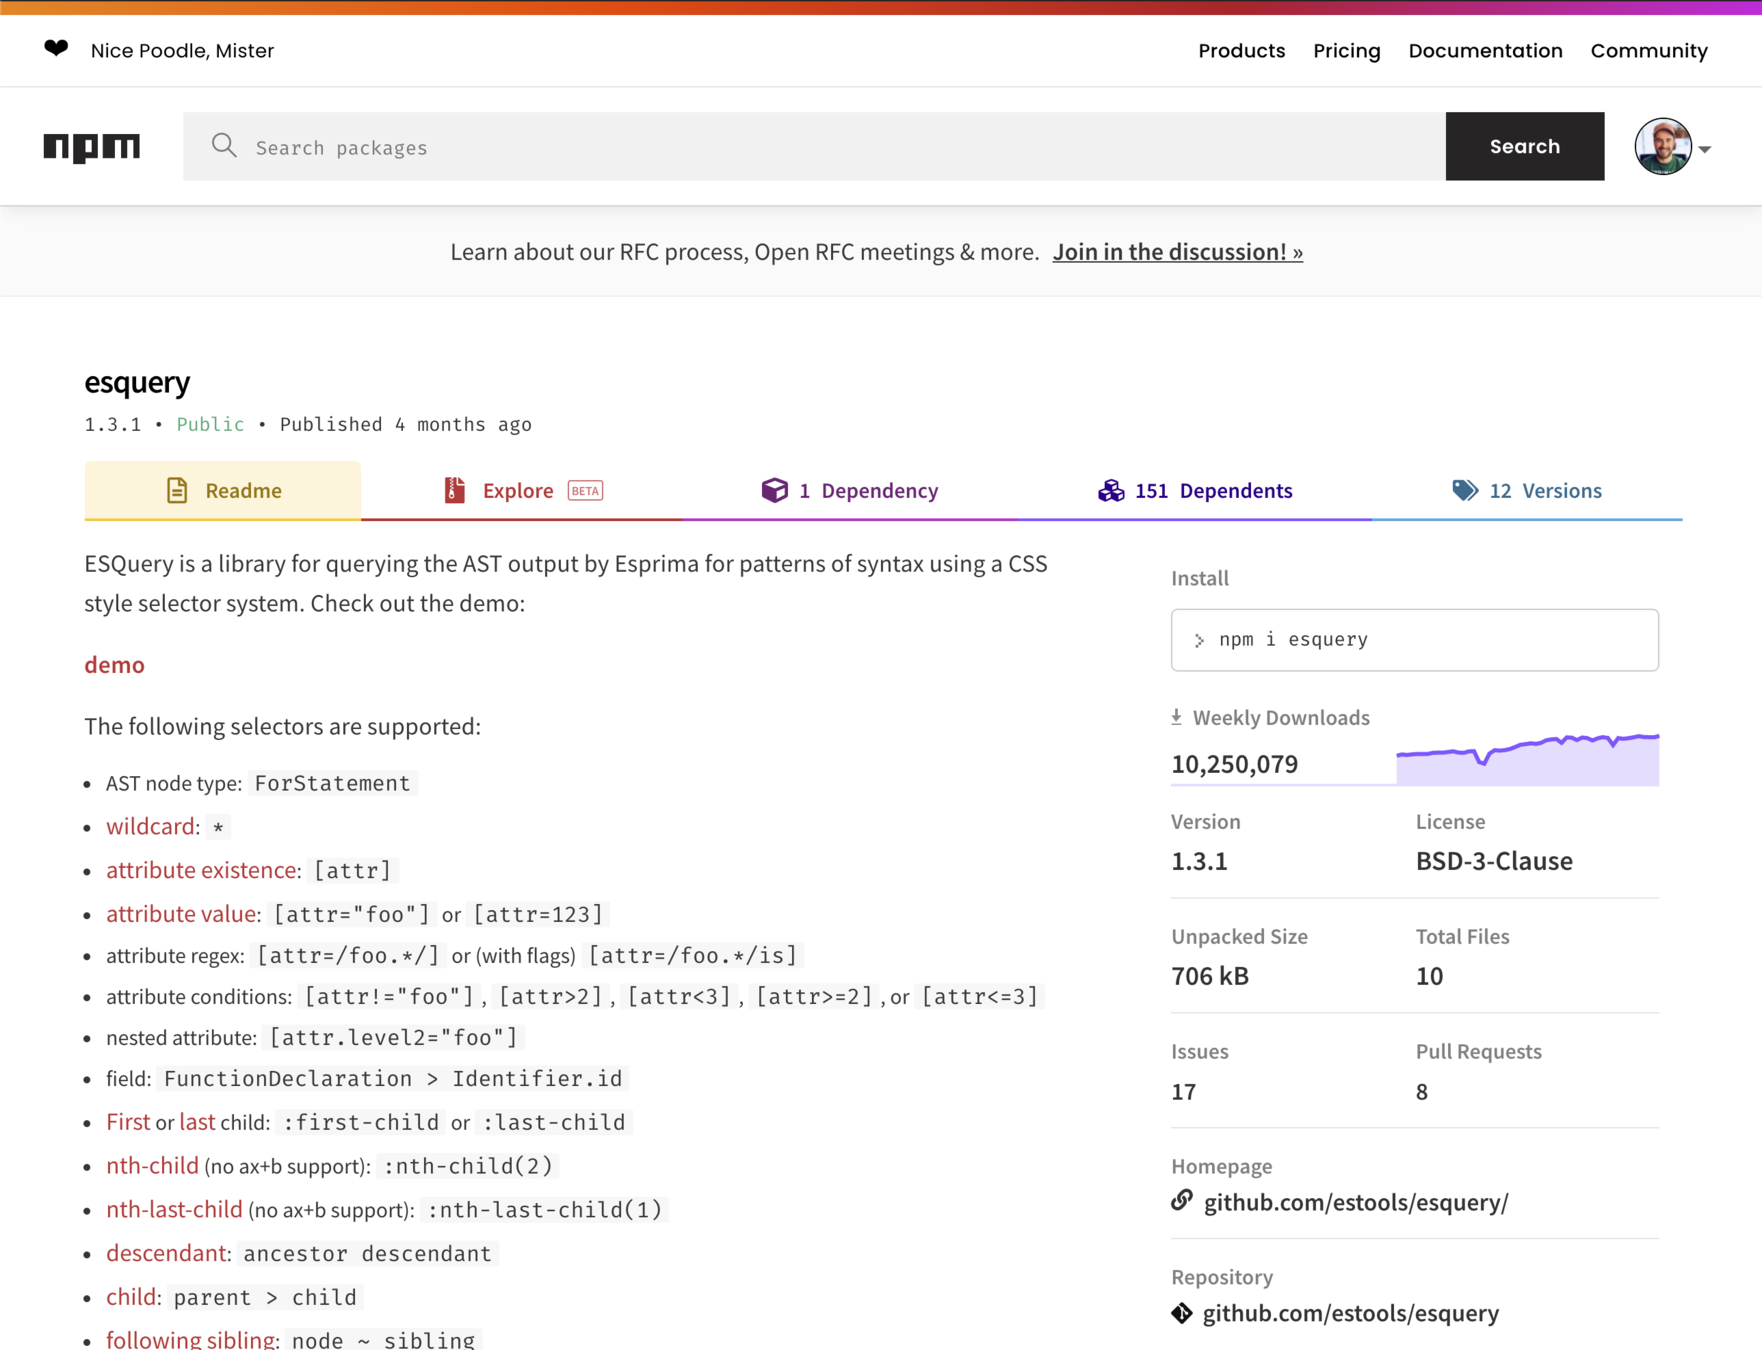Open the 12 Versions tab
The height and width of the screenshot is (1350, 1762).
click(1527, 490)
